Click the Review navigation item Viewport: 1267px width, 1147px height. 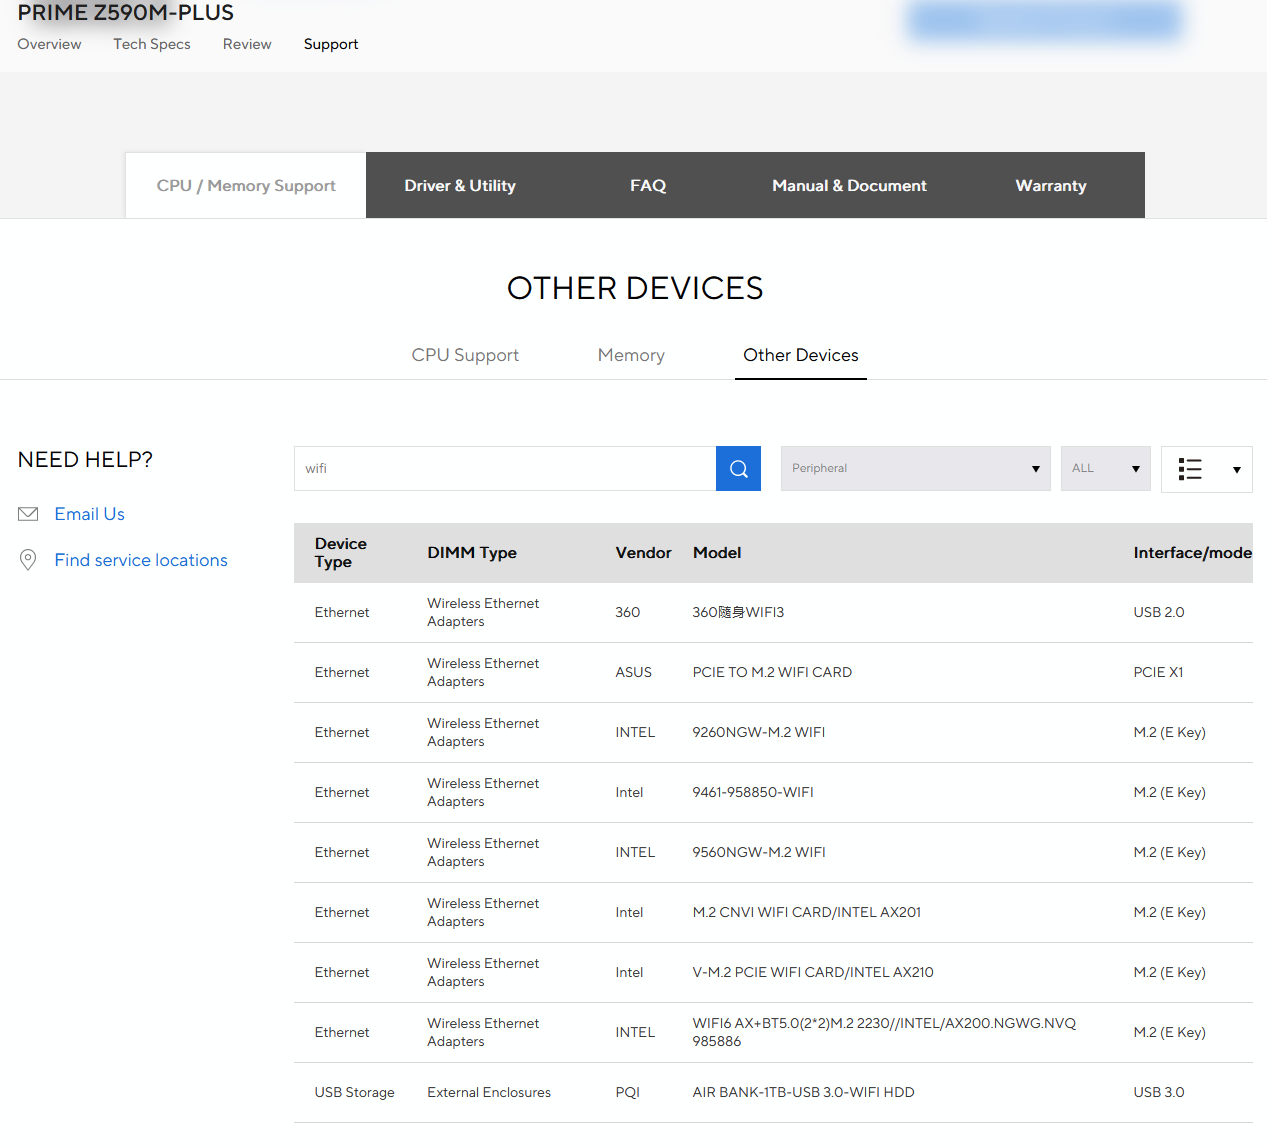(247, 44)
